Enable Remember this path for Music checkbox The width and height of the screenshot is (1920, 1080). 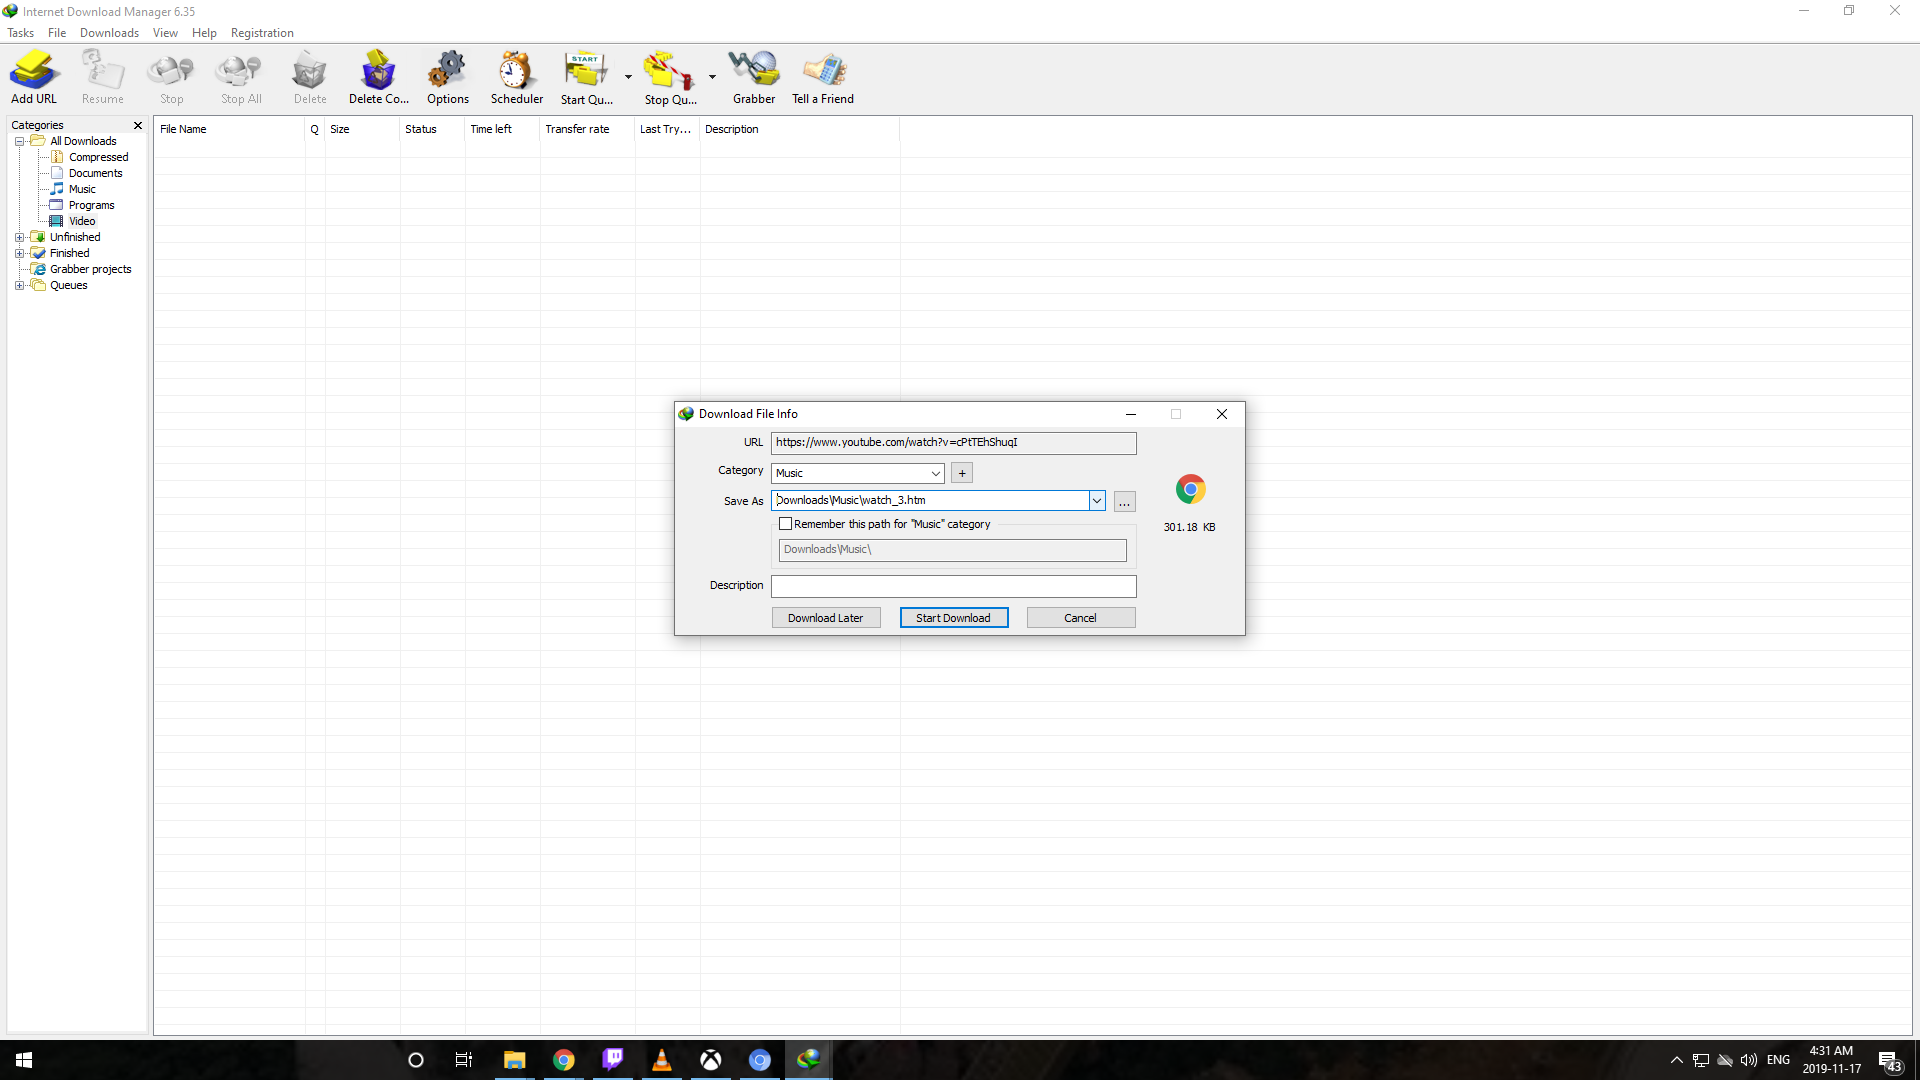pyautogui.click(x=786, y=524)
